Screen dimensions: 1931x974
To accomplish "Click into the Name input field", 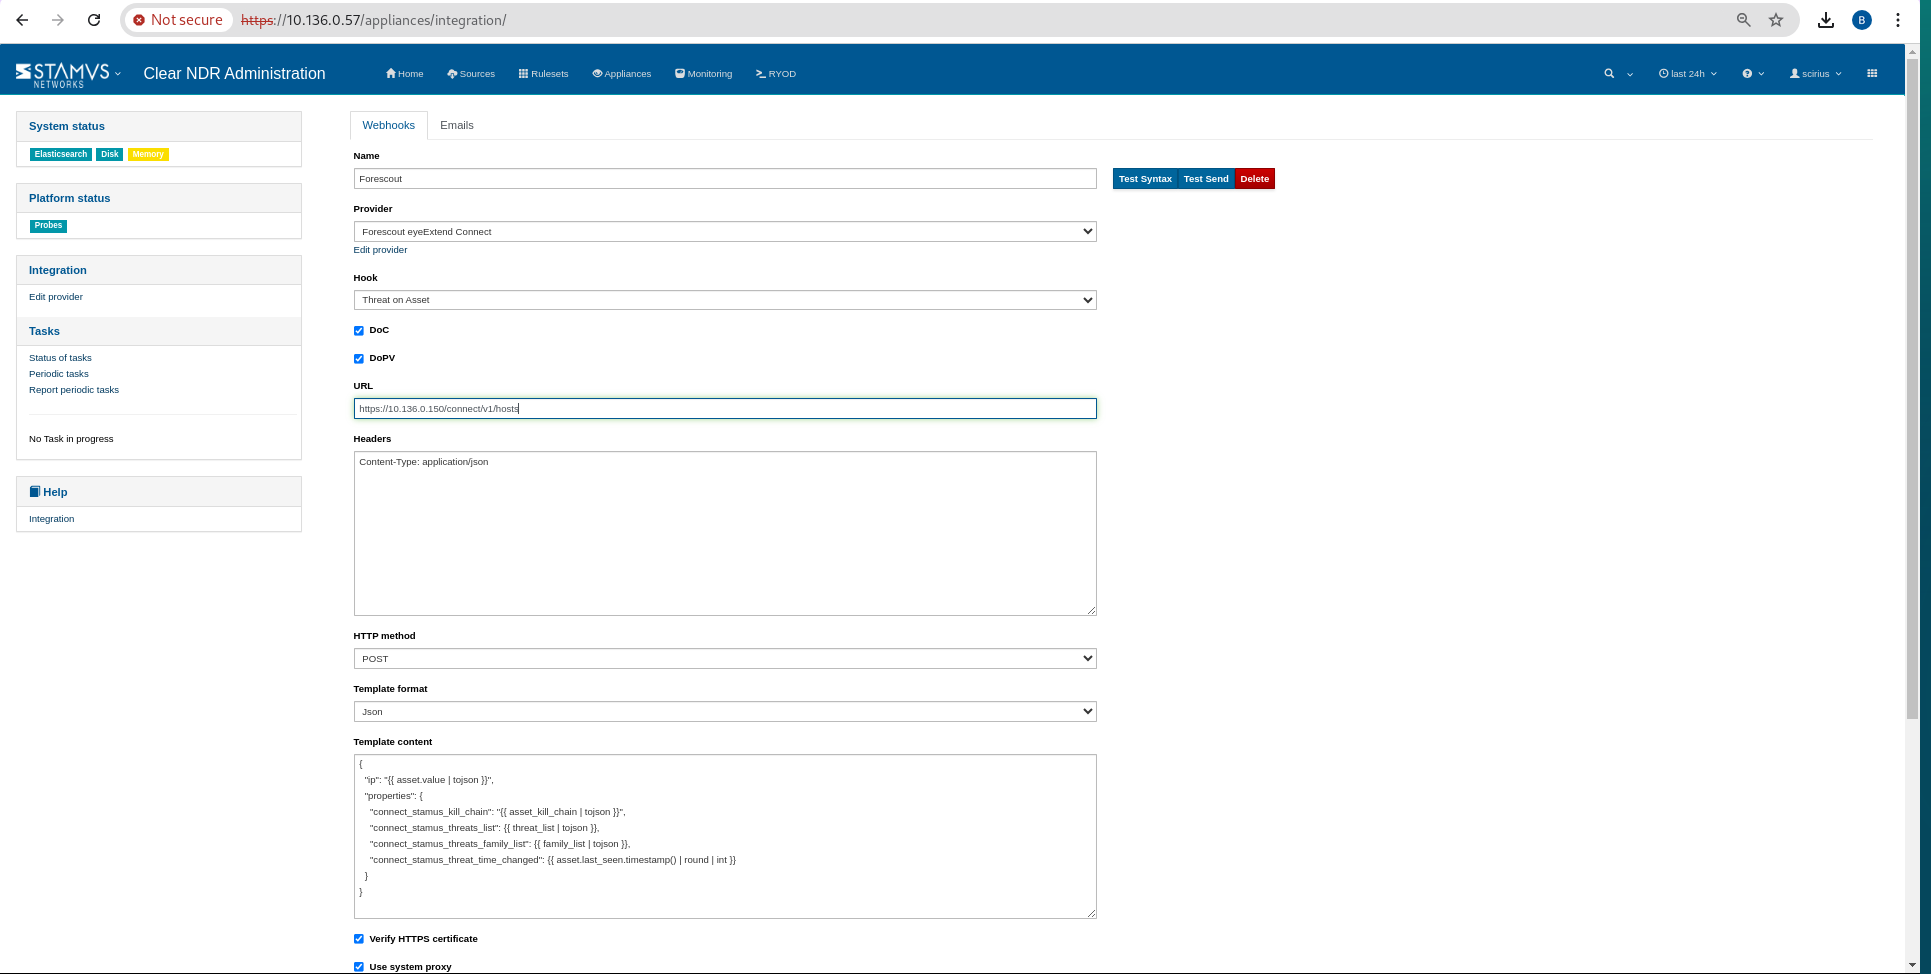I will (x=724, y=179).
